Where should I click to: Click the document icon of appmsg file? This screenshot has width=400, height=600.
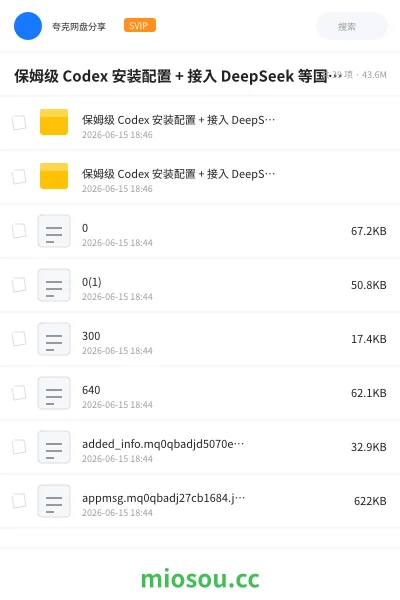[x=54, y=501]
